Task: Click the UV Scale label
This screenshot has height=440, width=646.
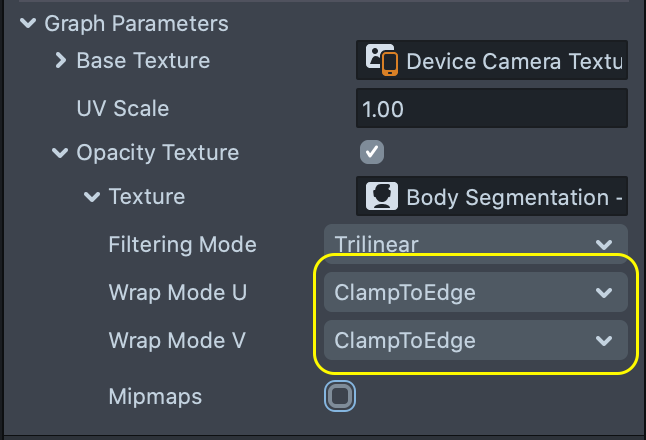Action: [x=122, y=108]
